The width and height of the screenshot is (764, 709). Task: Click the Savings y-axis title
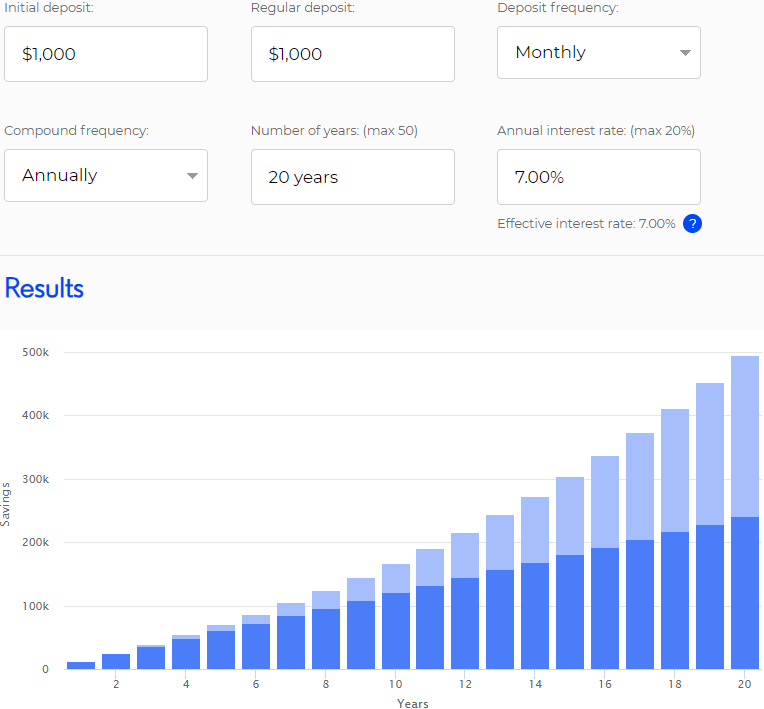pyautogui.click(x=5, y=504)
